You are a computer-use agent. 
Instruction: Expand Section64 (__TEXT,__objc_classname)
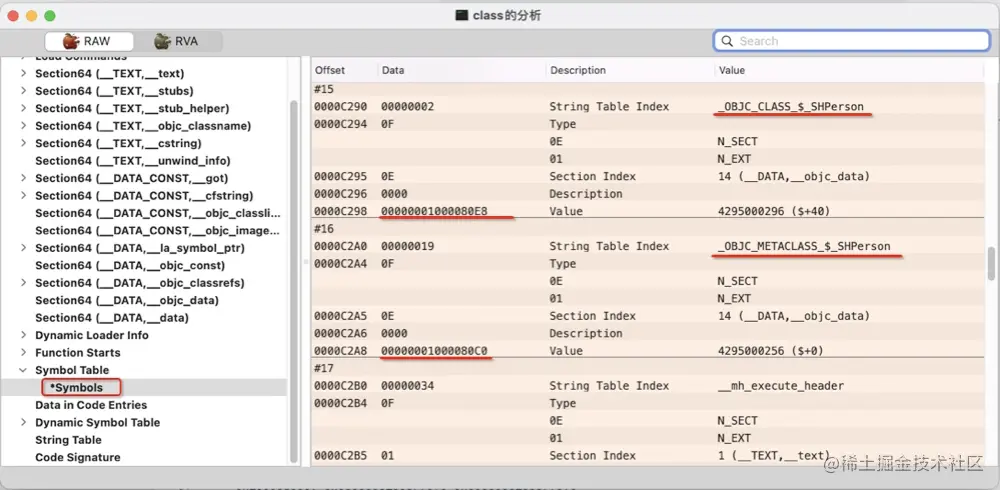(24, 126)
